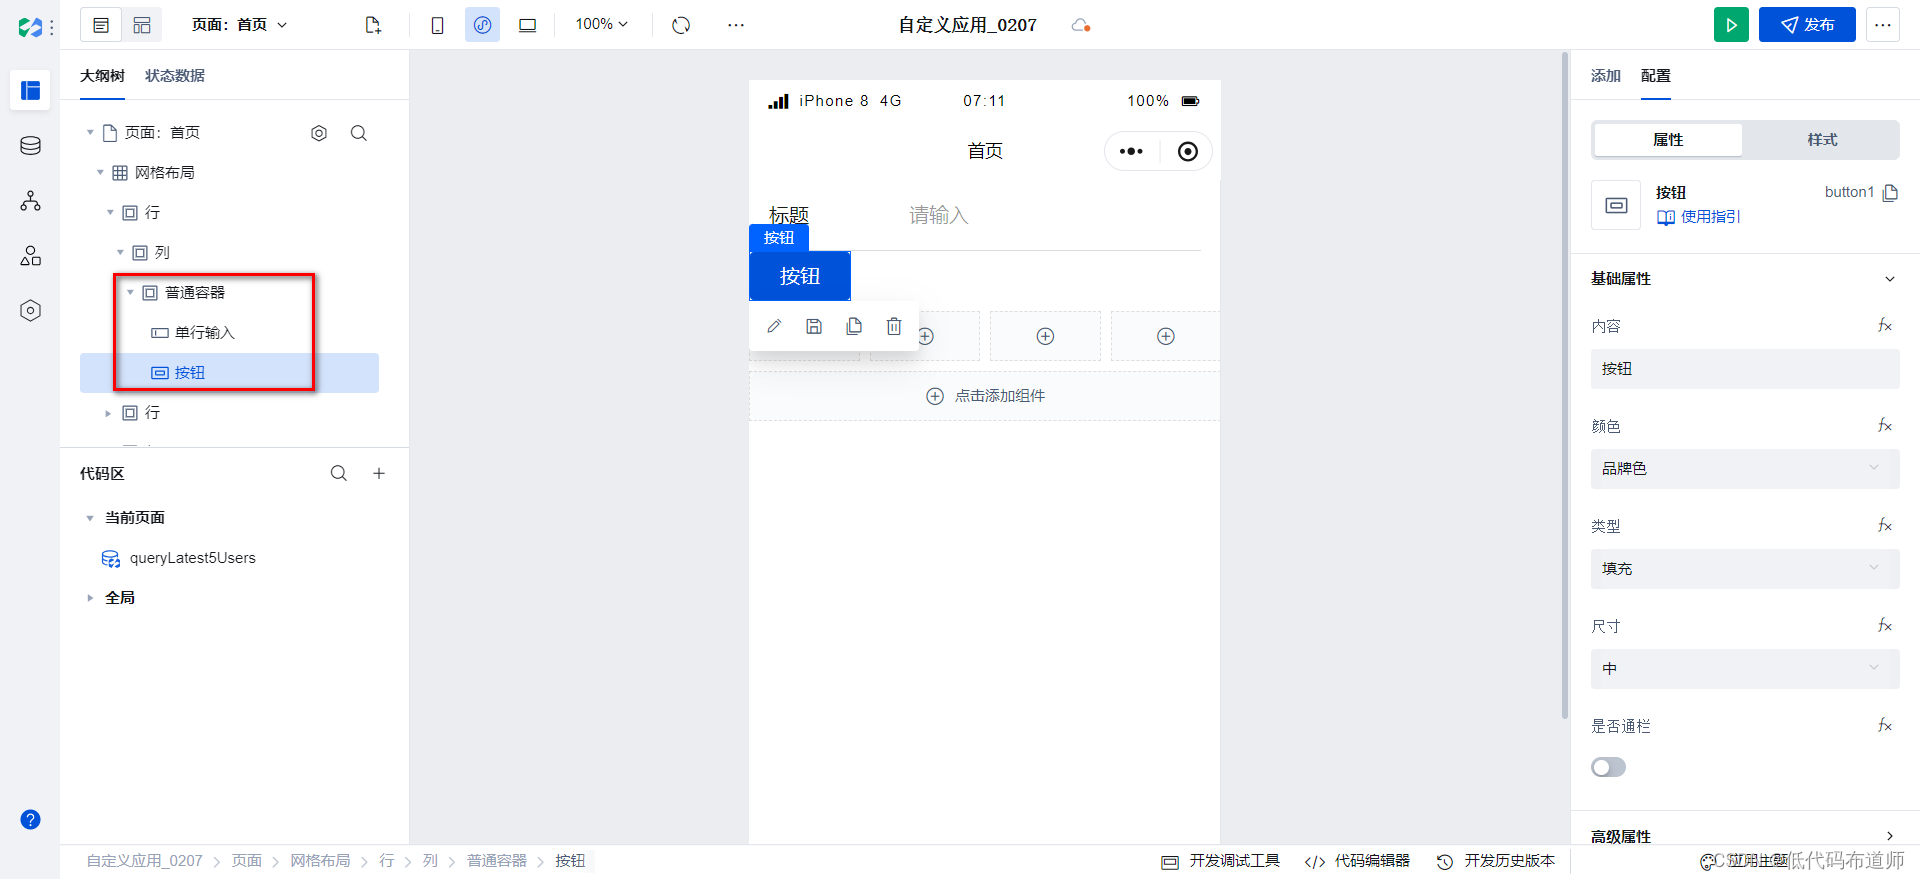This screenshot has height=879, width=1920.
Task: Open the users and roles sidebar icon
Action: 30,256
